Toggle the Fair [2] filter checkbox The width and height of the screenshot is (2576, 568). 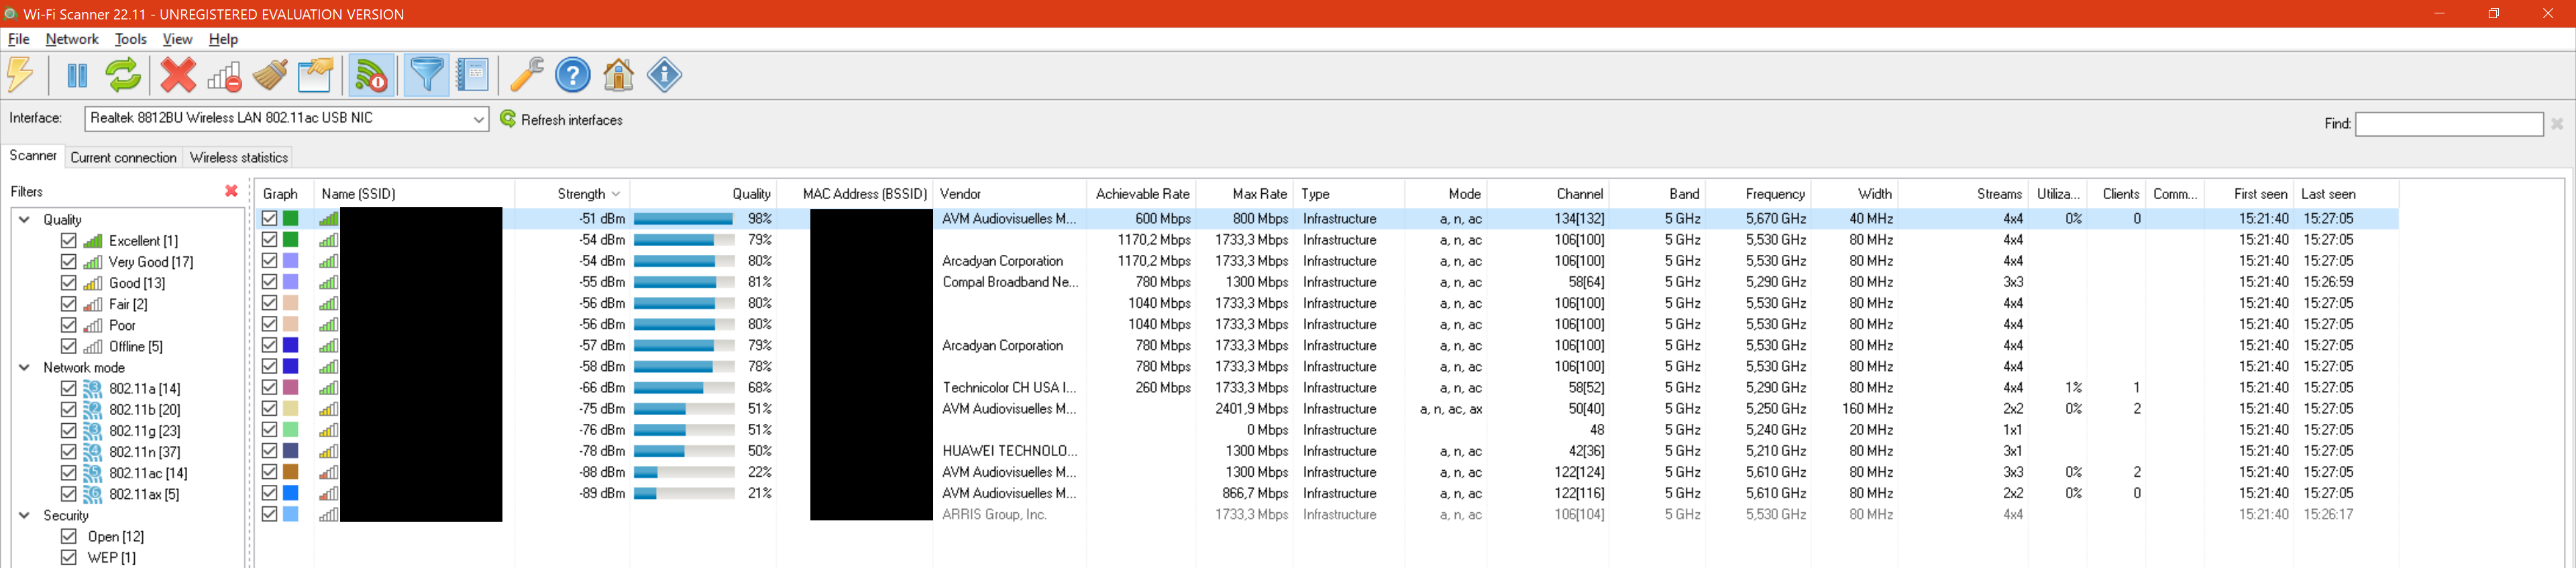click(69, 304)
